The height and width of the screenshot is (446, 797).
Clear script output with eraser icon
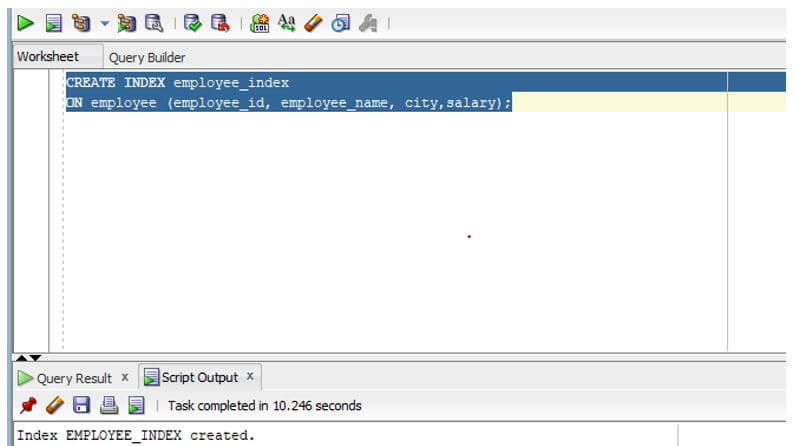pos(55,405)
